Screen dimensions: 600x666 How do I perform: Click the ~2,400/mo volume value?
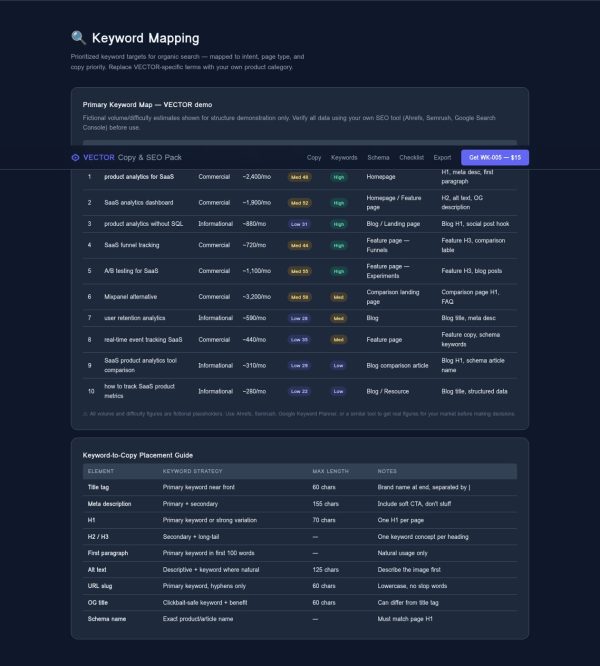[256, 177]
